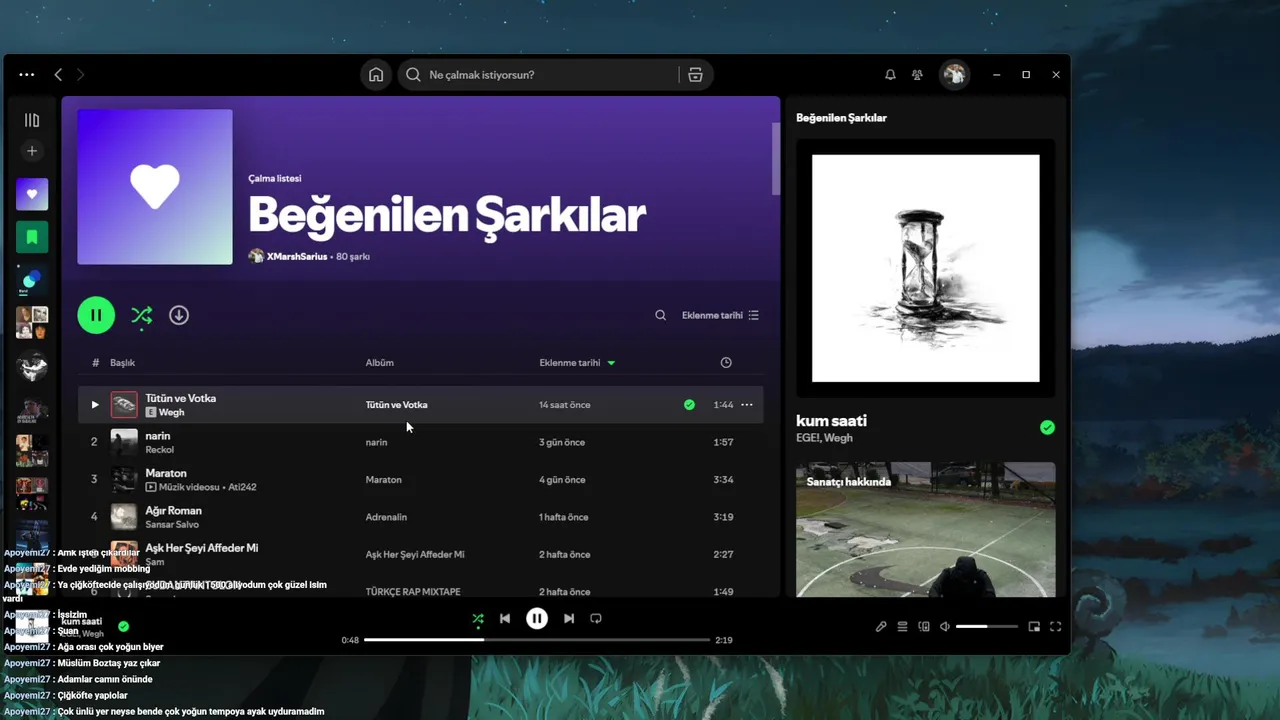Select the narin song row

tap(420, 442)
